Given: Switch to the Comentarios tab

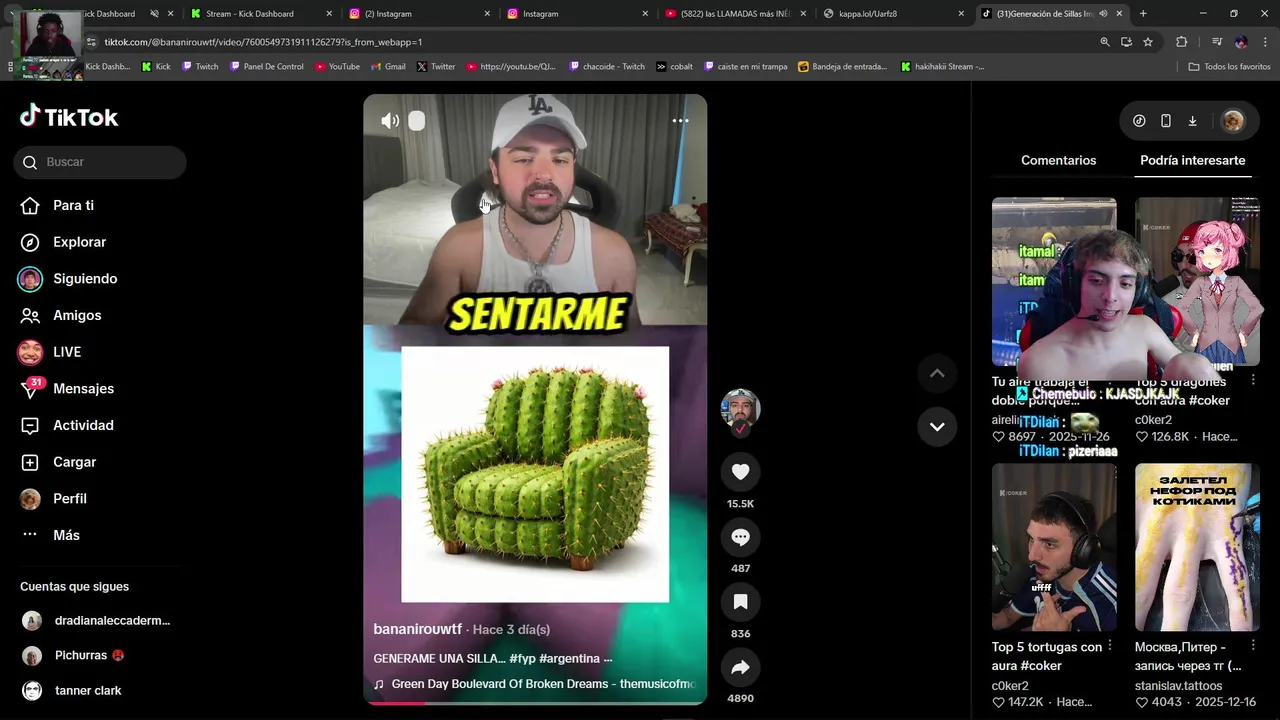Looking at the screenshot, I should pos(1058,160).
